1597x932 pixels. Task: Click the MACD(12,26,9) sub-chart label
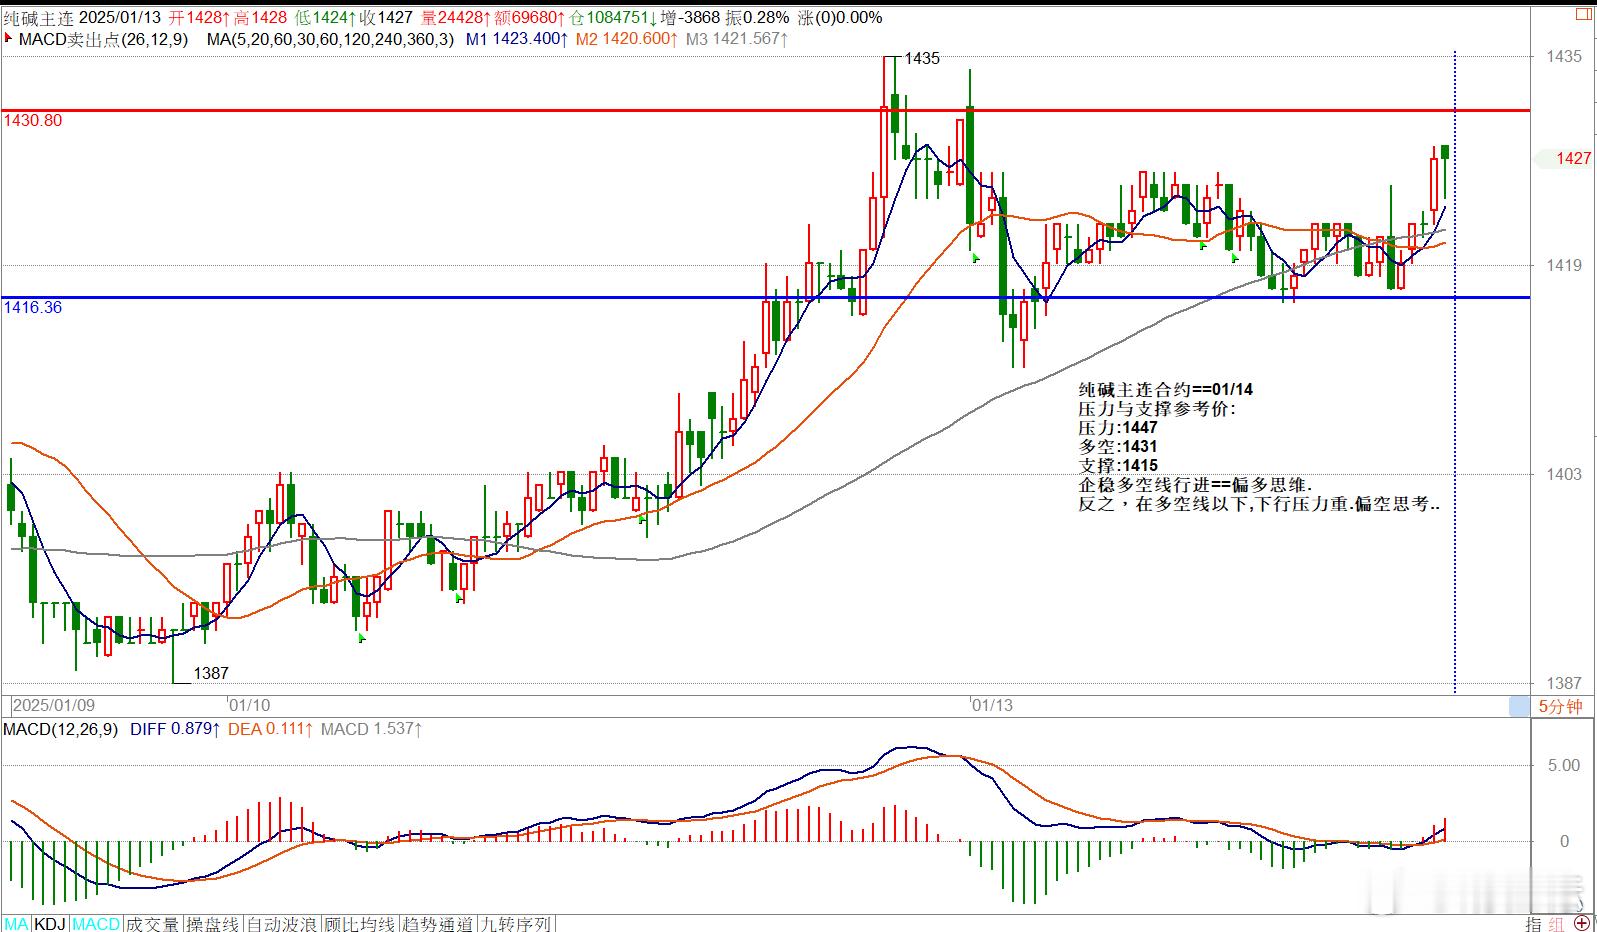[61, 729]
